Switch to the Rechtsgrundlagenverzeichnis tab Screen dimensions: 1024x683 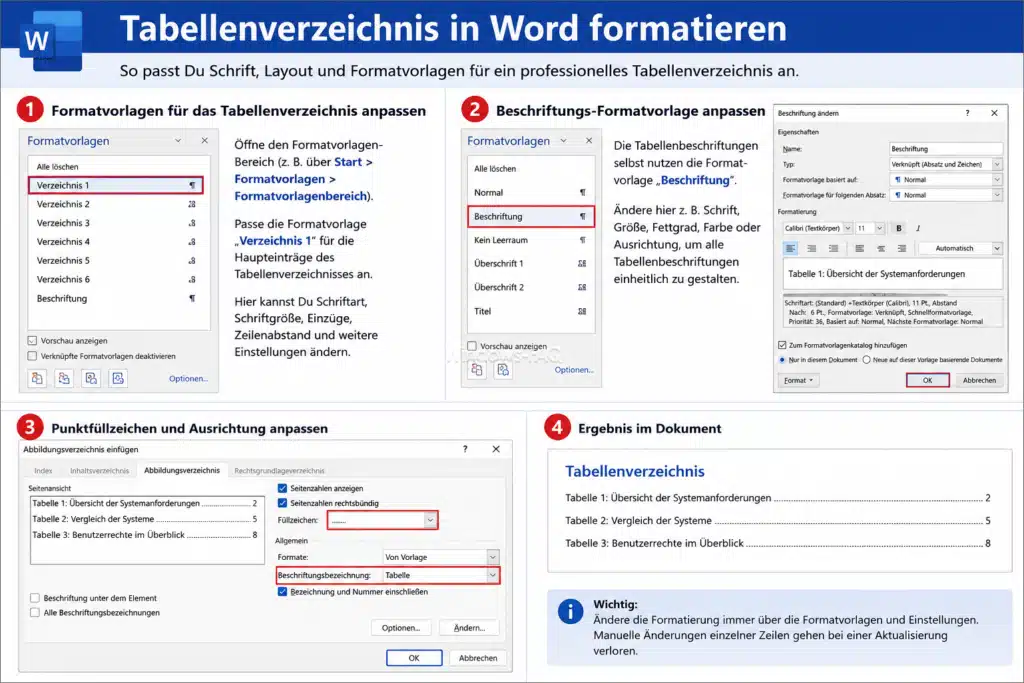point(280,471)
